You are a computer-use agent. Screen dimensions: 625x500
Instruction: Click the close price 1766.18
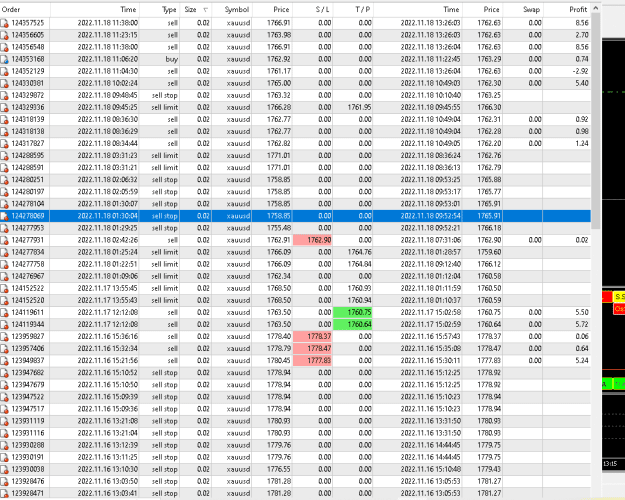click(489, 228)
